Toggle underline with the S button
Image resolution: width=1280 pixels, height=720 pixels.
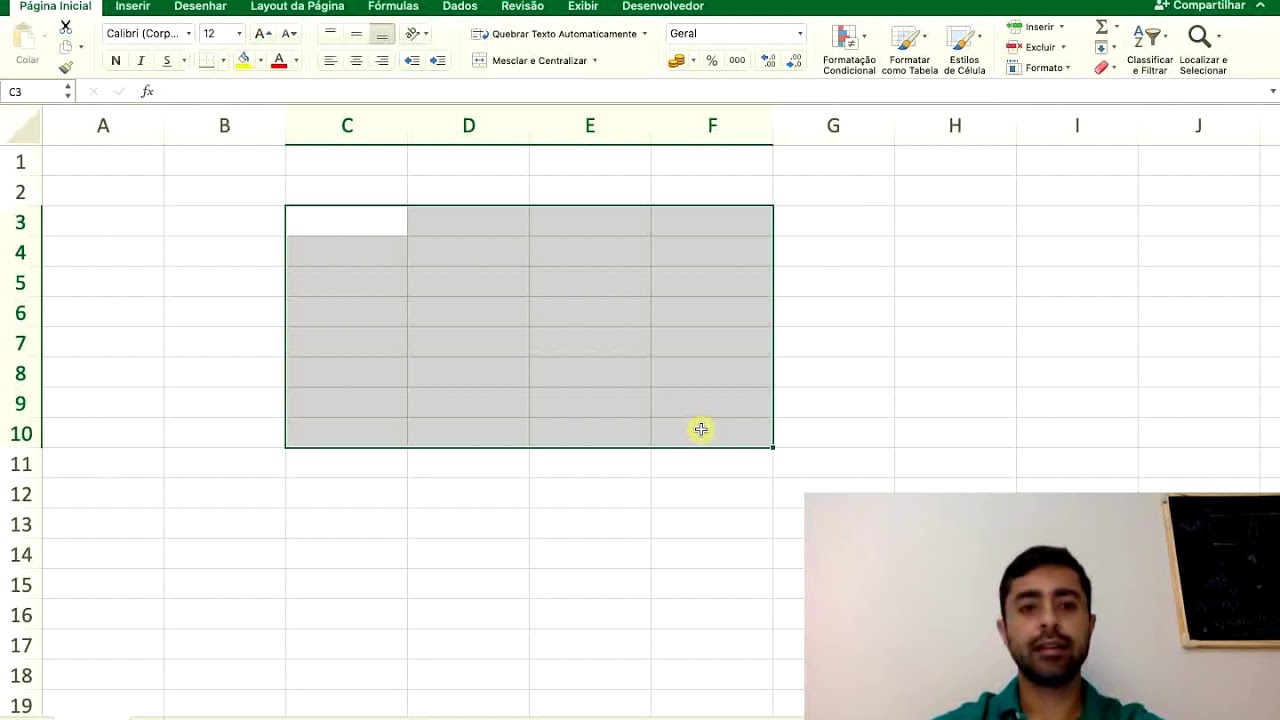(166, 61)
